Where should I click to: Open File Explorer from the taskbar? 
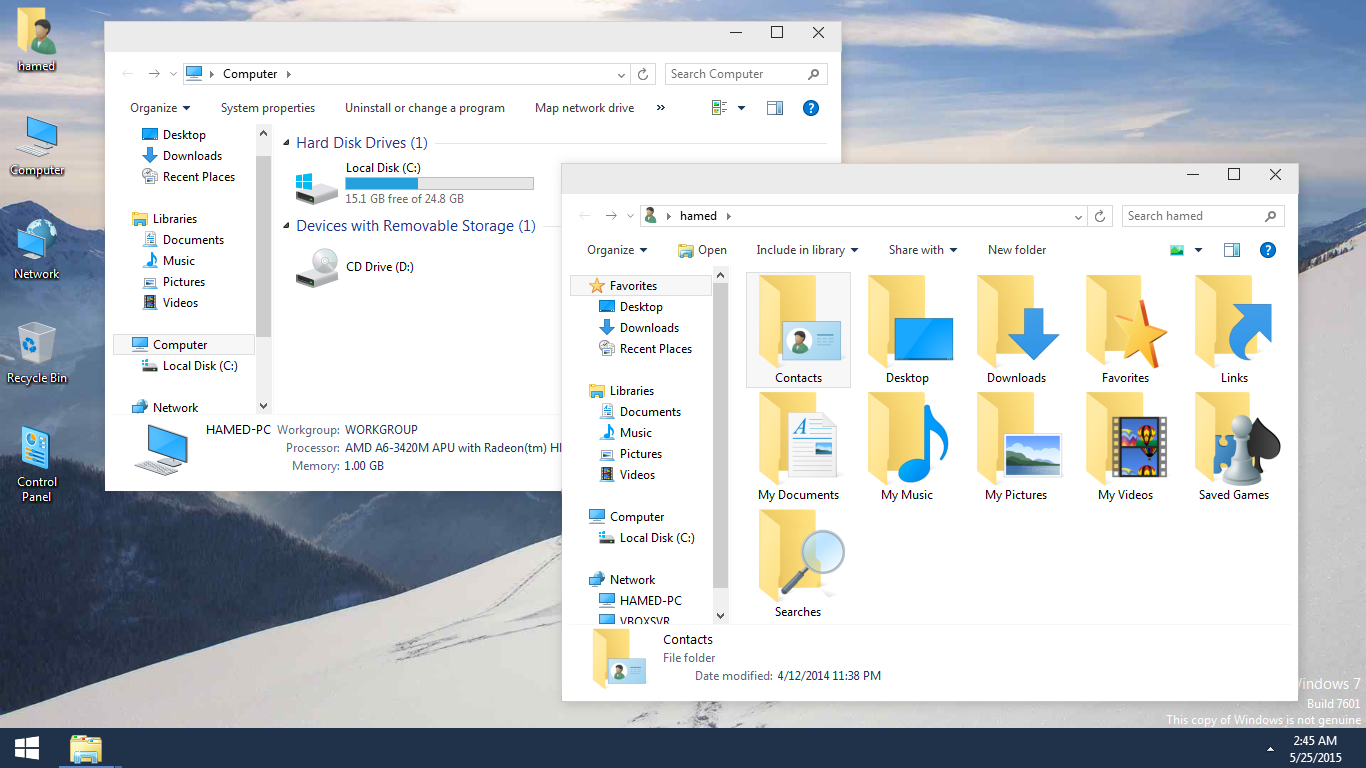(86, 748)
